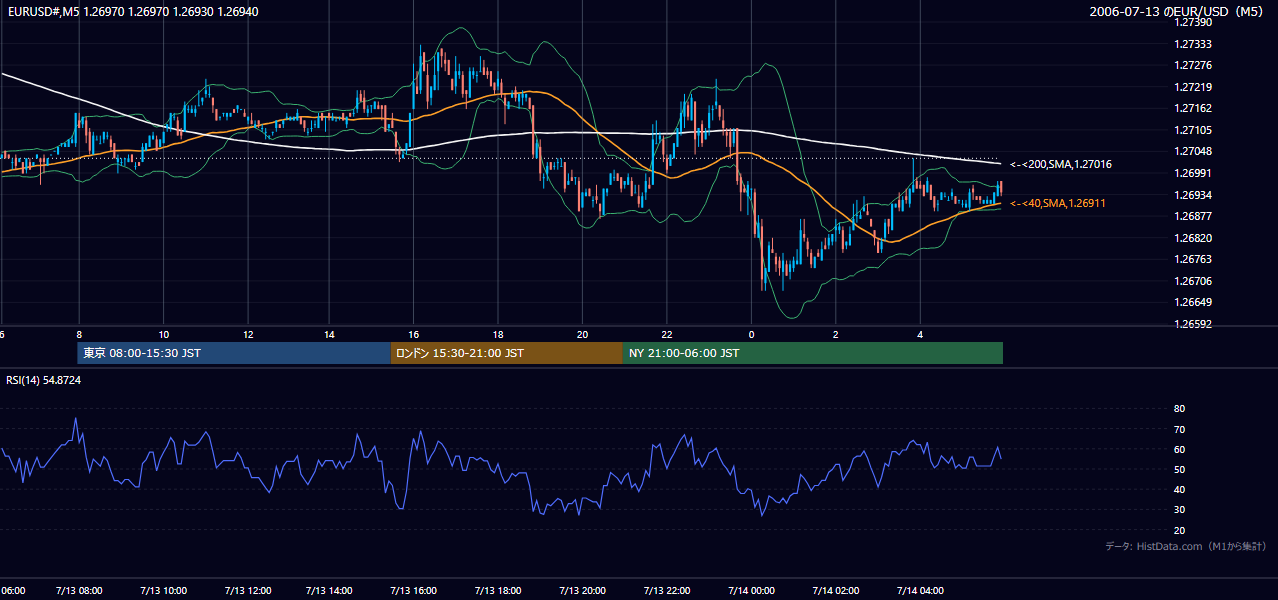This screenshot has height=600, width=1278.
Task: Click the 7/14 04:00 bottom time label
Action: point(919,591)
